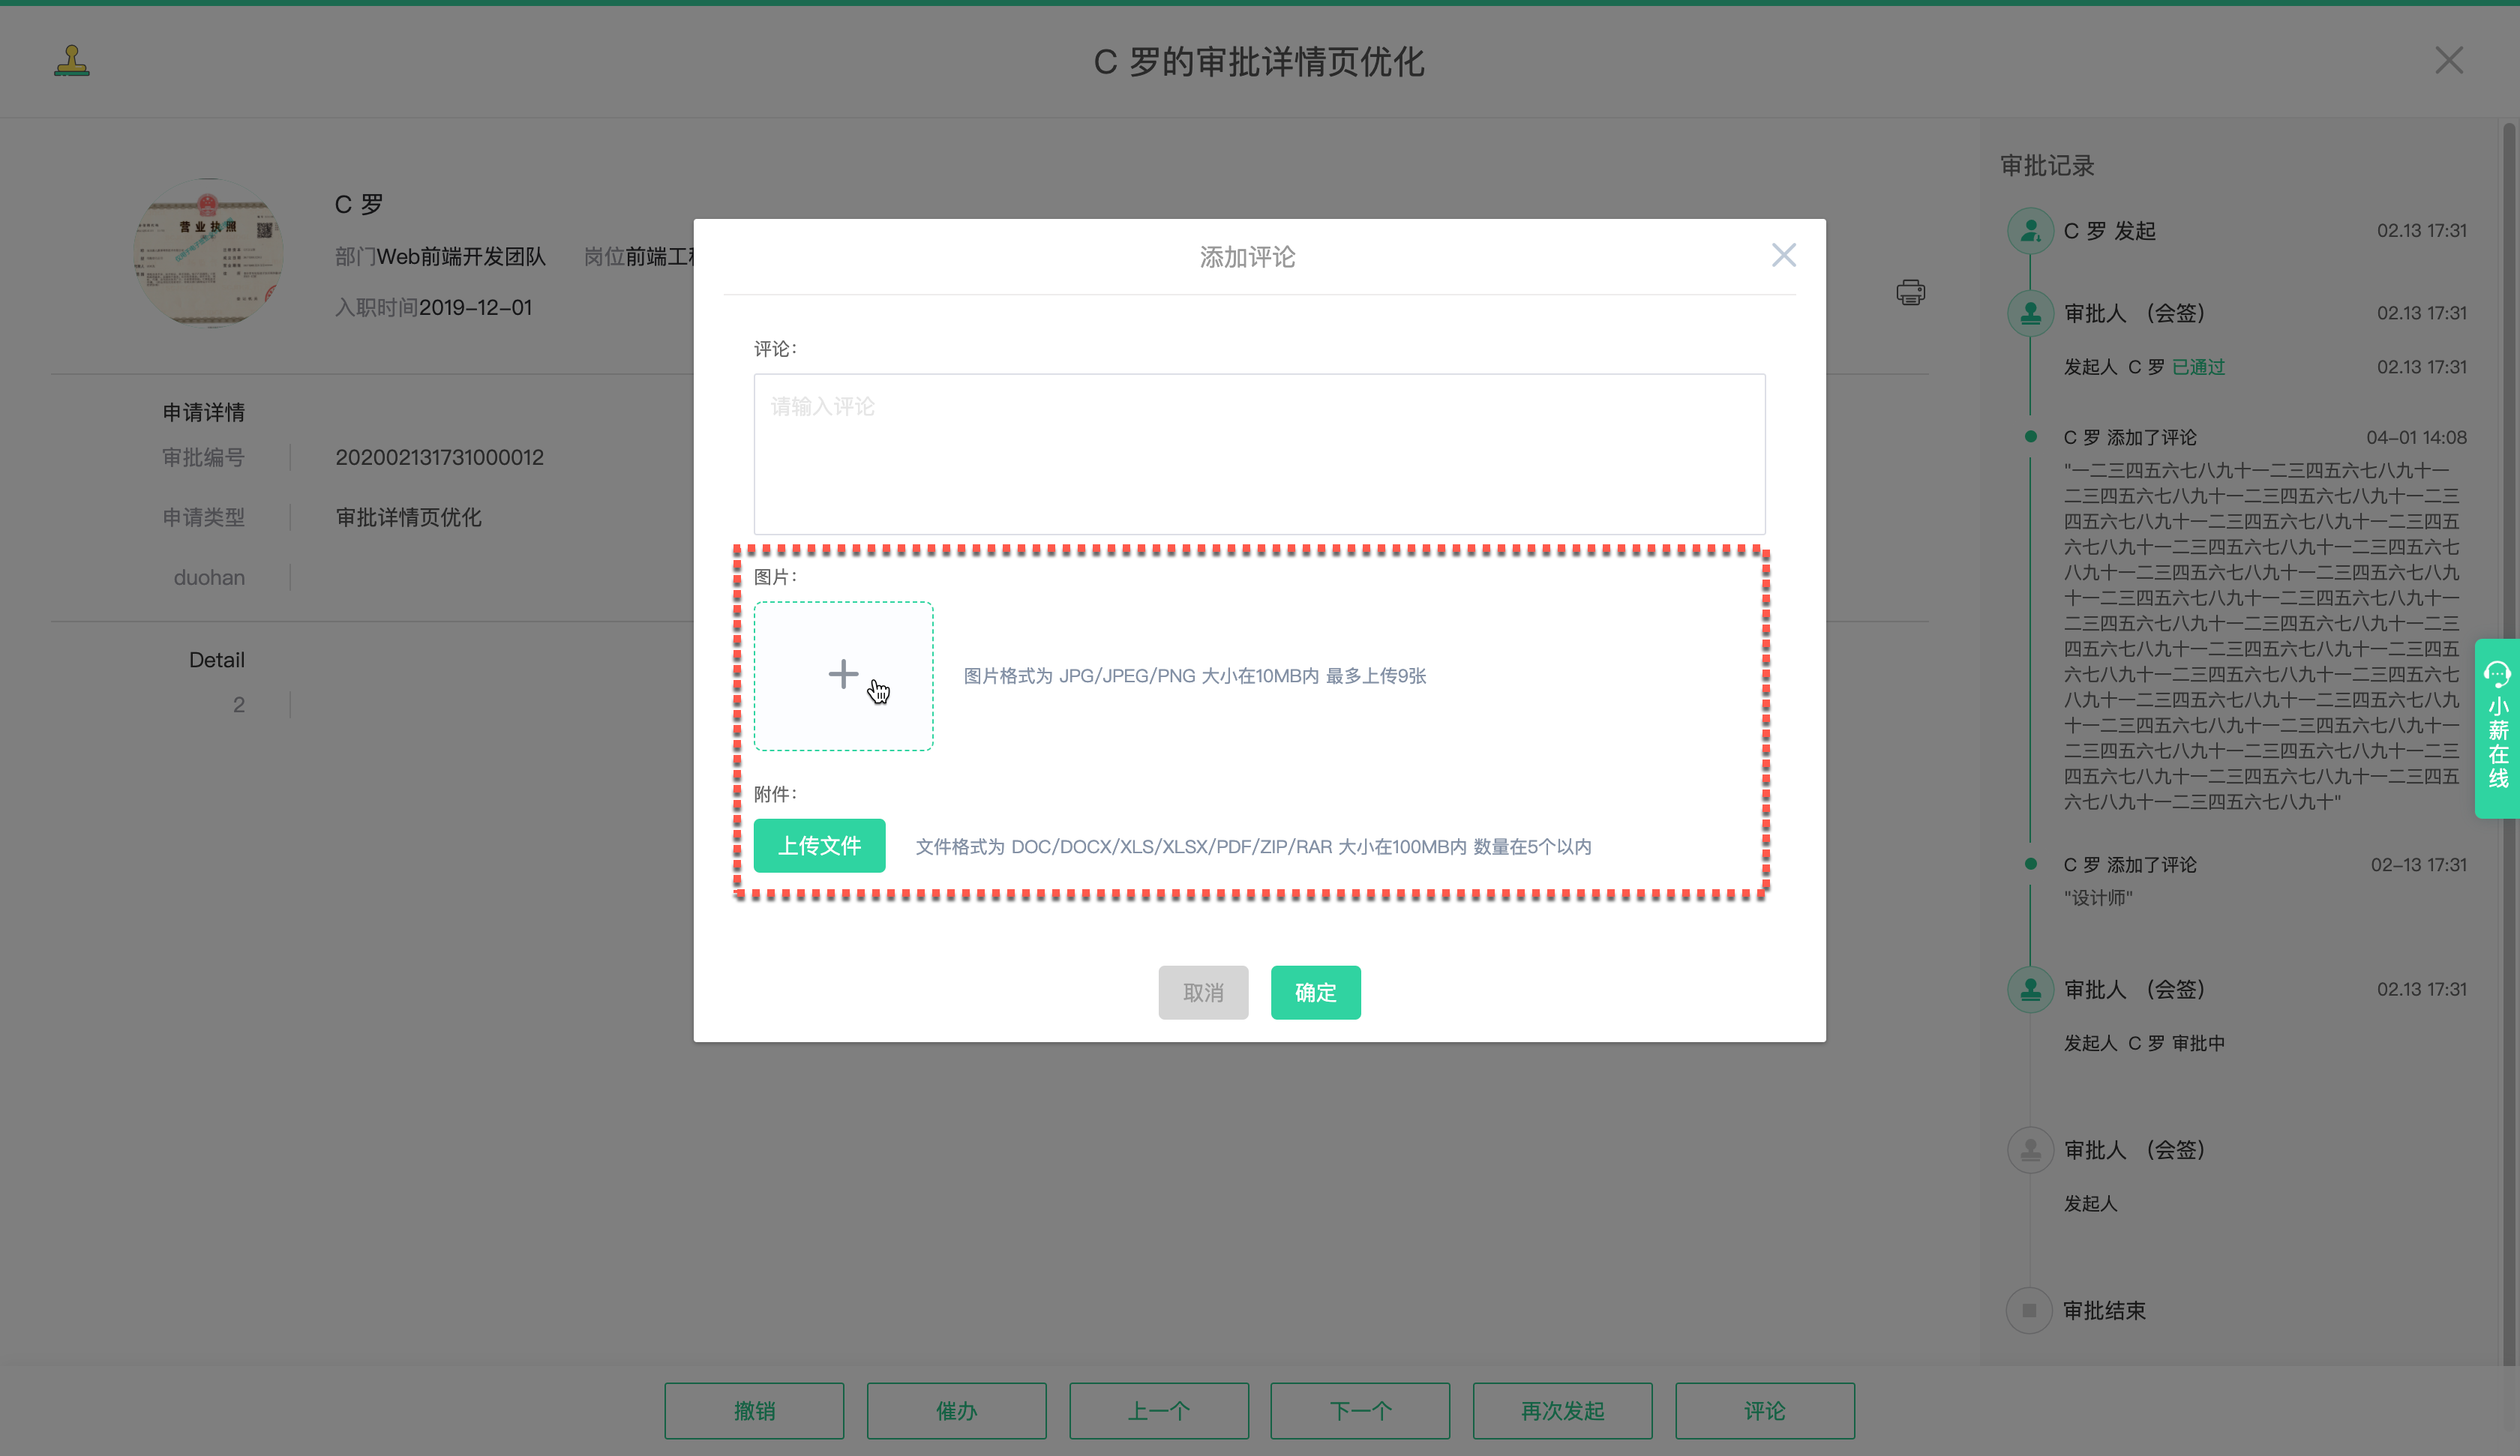Click the 发起人 C 罗 审批中 row
This screenshot has width=2520, height=1456.
point(2144,1043)
